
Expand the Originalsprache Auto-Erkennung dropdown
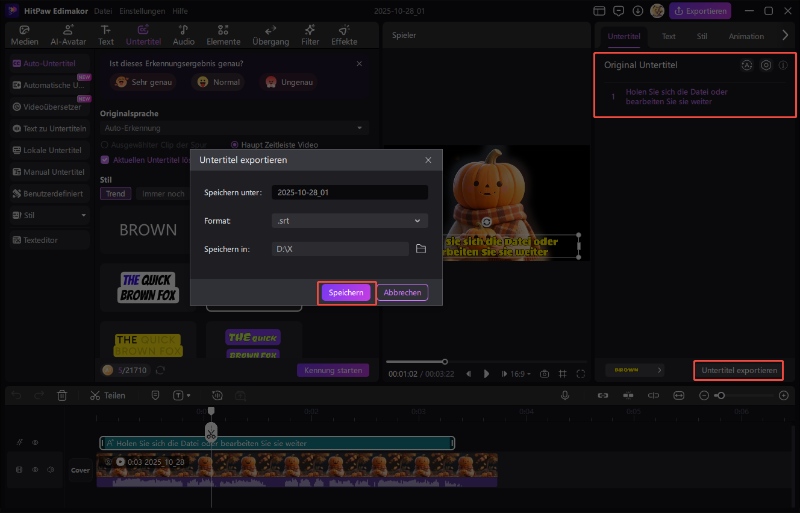pos(234,128)
